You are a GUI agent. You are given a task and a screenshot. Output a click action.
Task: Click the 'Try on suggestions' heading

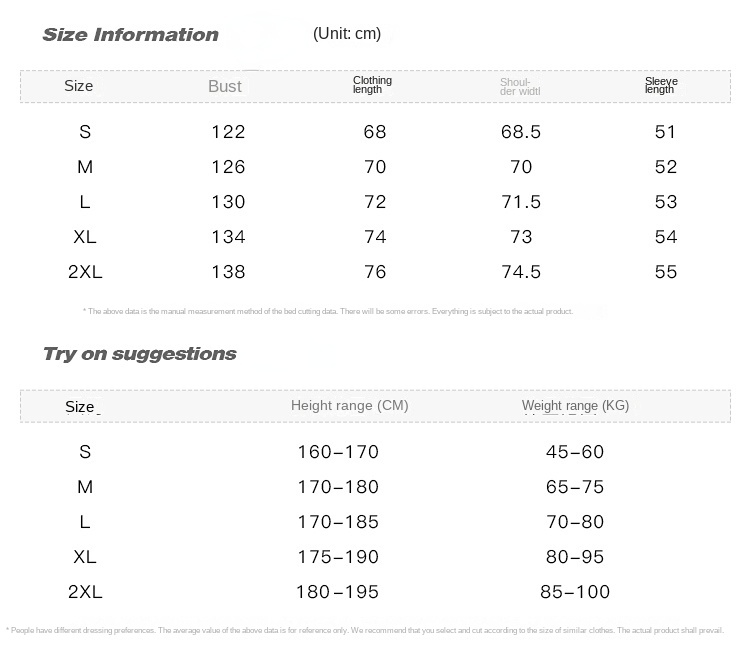pos(139,354)
